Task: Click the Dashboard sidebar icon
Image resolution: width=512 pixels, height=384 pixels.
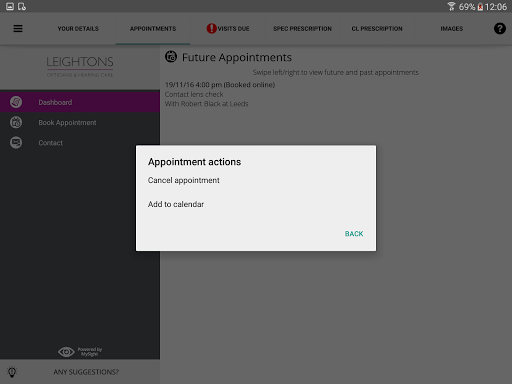Action: click(x=16, y=102)
